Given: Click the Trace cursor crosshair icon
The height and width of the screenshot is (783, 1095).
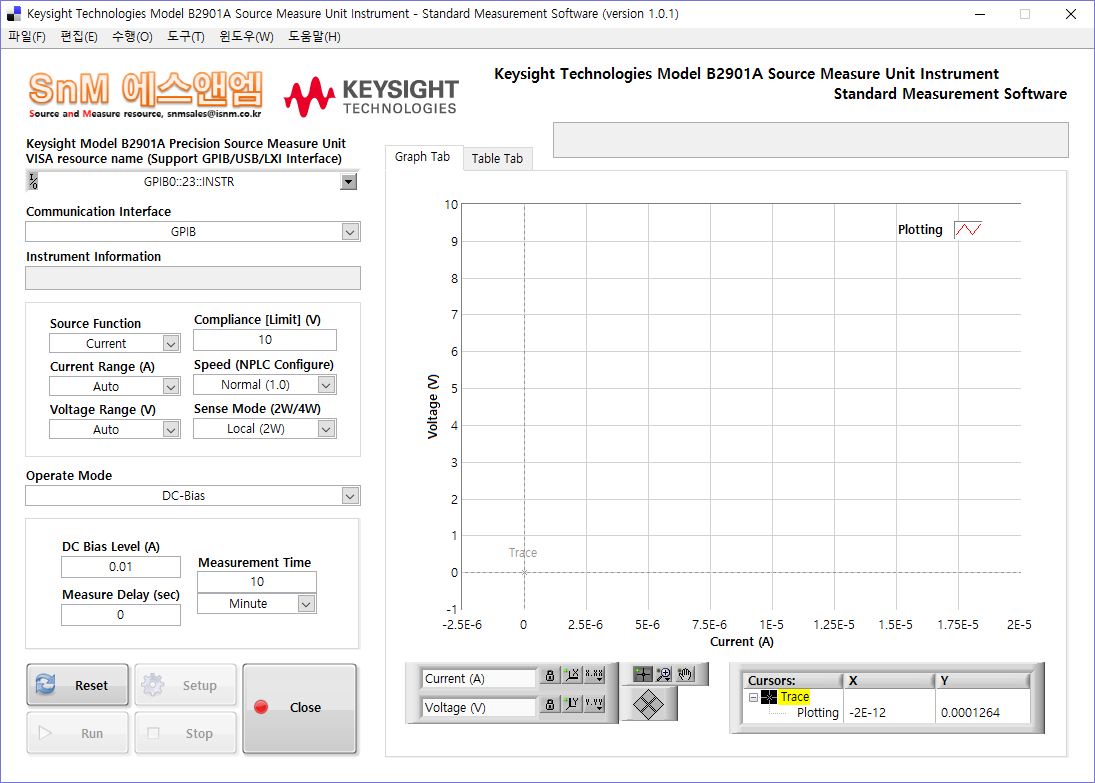Looking at the screenshot, I should [x=769, y=697].
